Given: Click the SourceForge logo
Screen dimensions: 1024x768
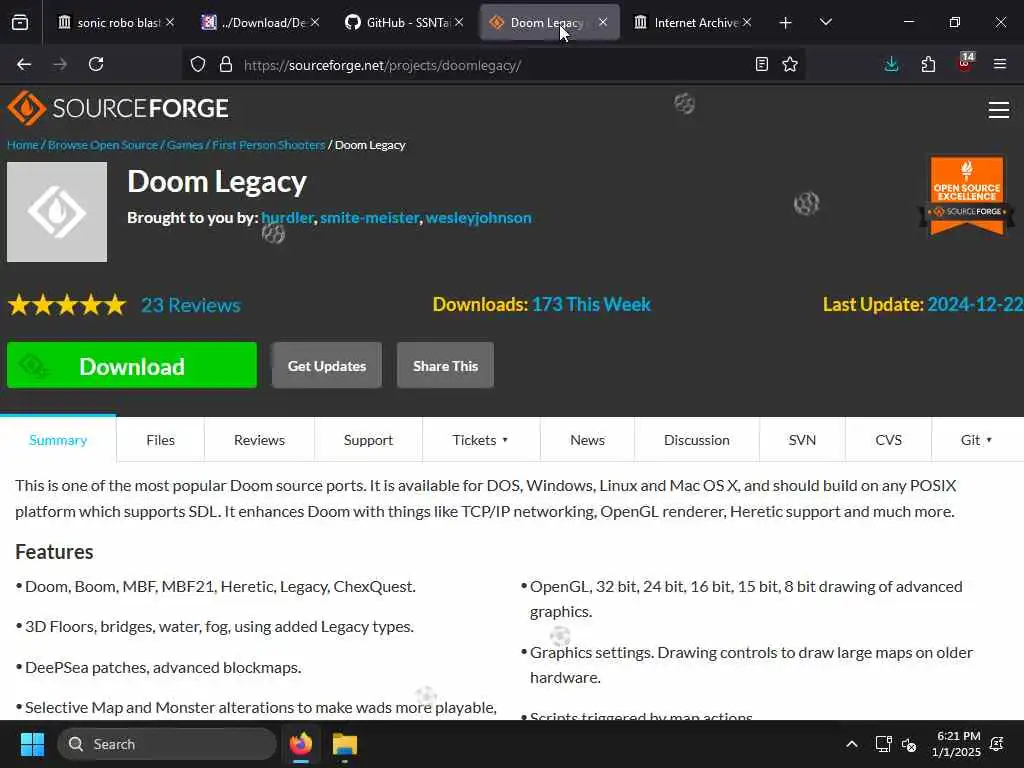Looking at the screenshot, I should tap(118, 108).
